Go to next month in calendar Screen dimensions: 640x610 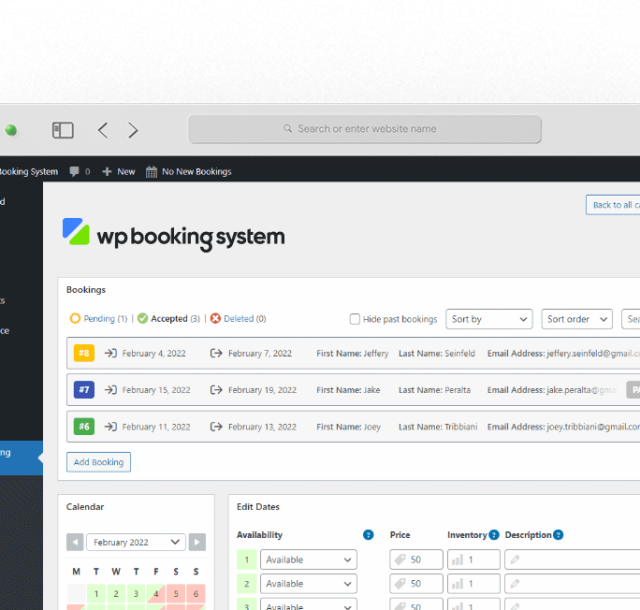point(197,542)
